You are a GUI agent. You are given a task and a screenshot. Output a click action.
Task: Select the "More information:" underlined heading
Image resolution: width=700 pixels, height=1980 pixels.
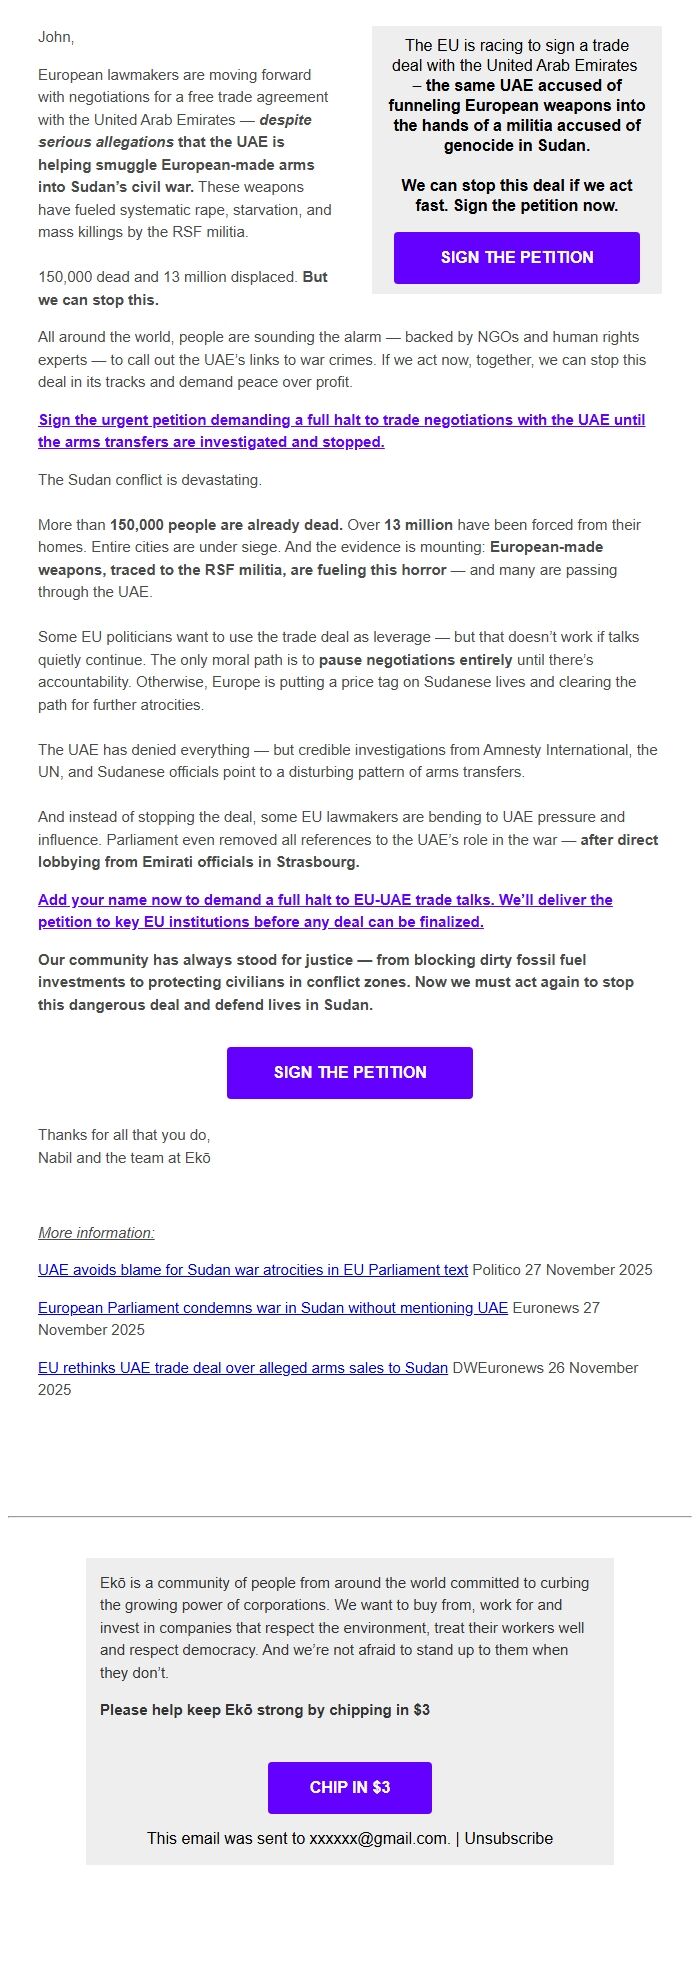[95, 1232]
